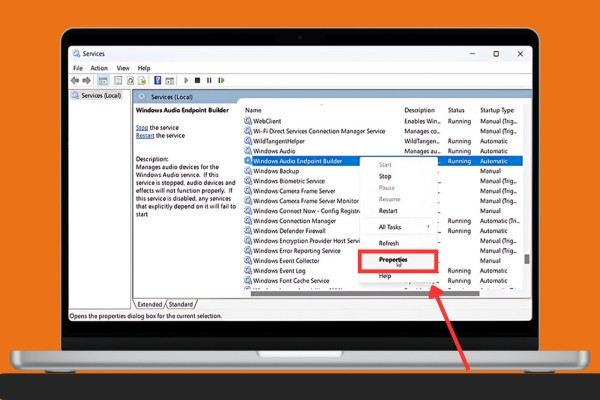Sort by the Description column header
This screenshot has width=600, height=400.
point(419,110)
